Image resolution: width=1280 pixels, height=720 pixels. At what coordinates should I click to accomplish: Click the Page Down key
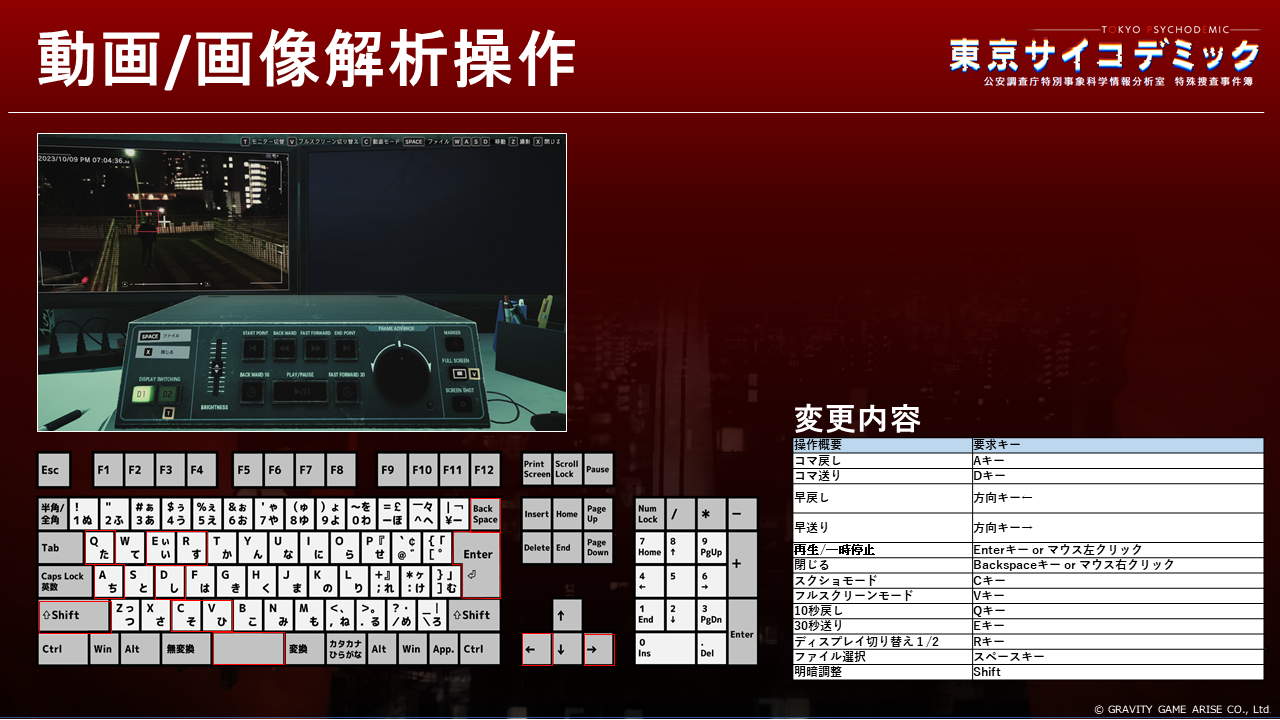598,548
